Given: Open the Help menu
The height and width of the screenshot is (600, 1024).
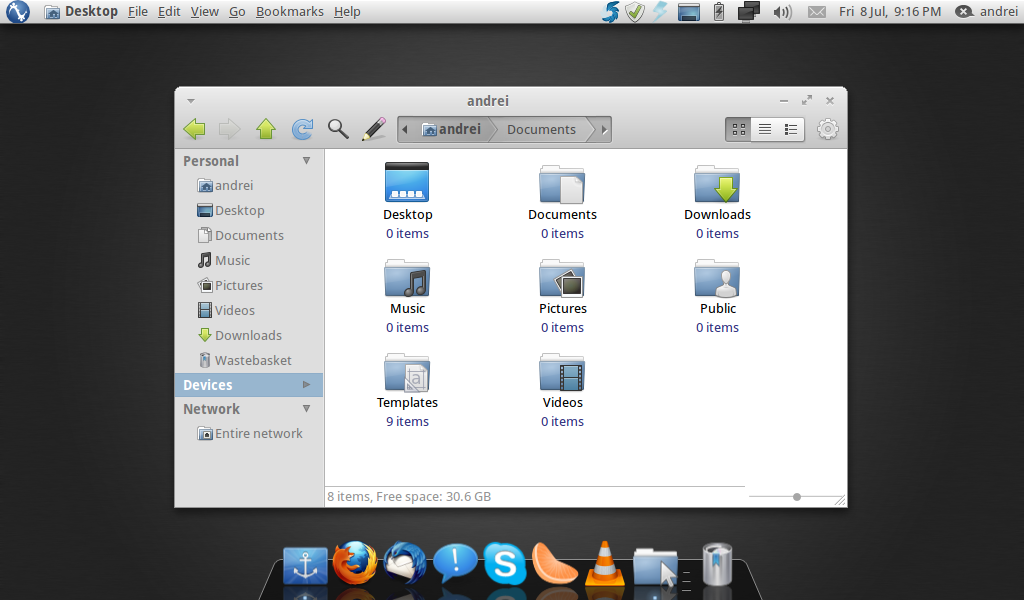Looking at the screenshot, I should point(347,12).
